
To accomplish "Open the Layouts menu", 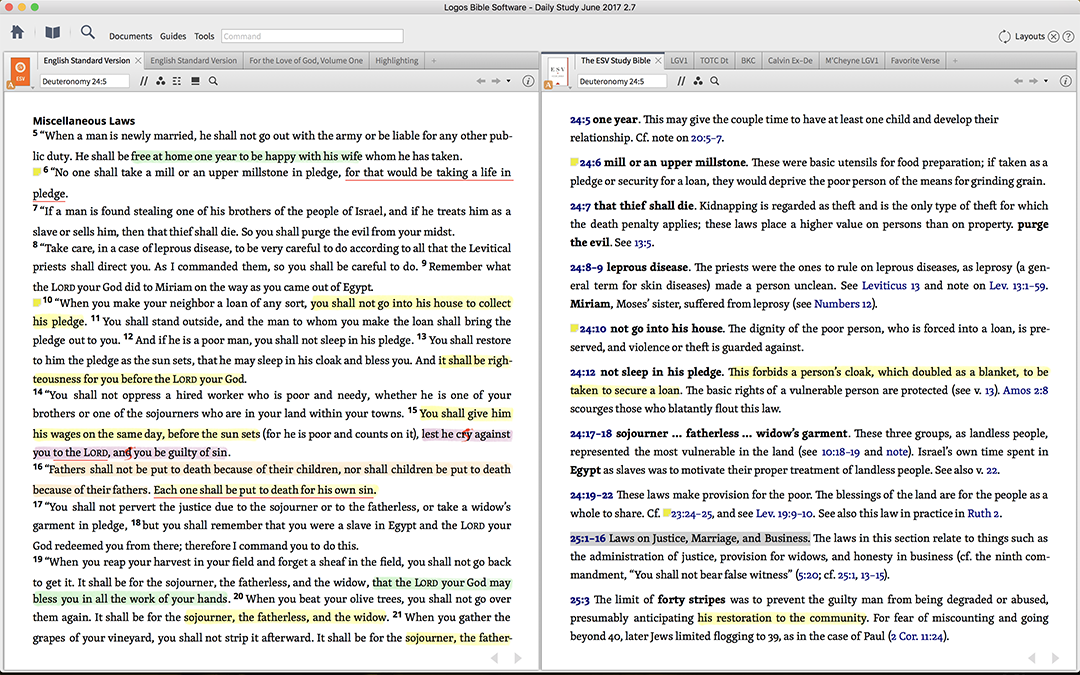I will [1030, 37].
